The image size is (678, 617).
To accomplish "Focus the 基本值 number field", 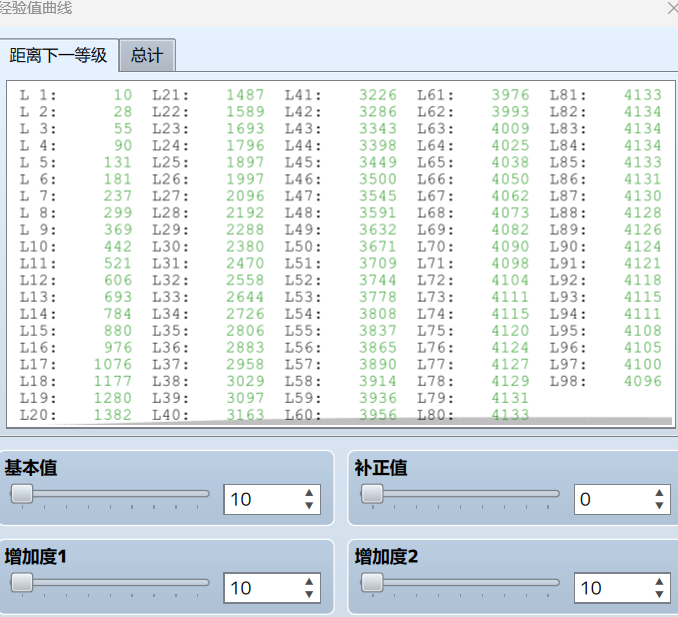I will pos(272,499).
